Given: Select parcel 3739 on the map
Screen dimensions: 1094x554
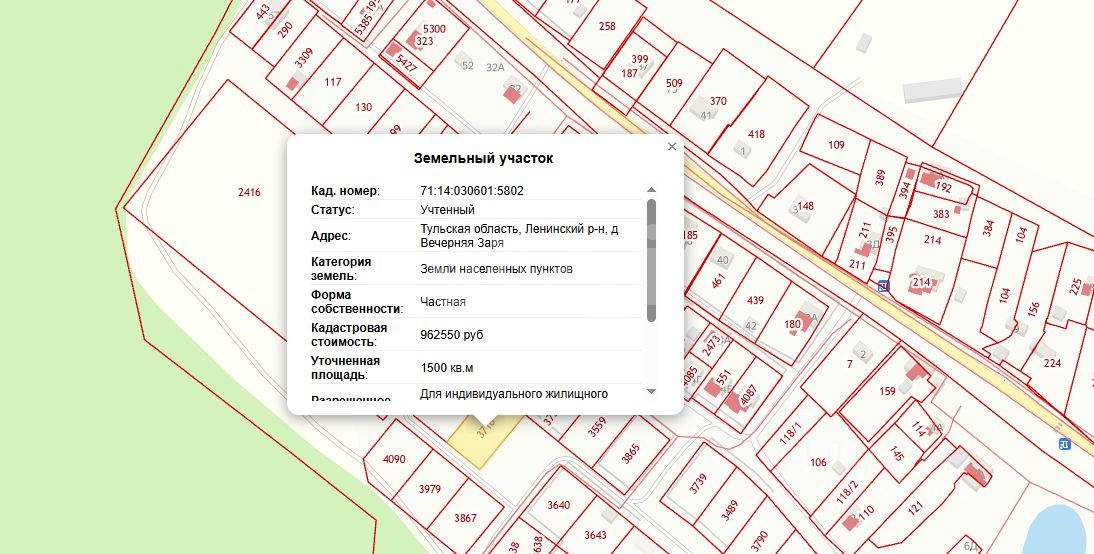Looking at the screenshot, I should 698,483.
